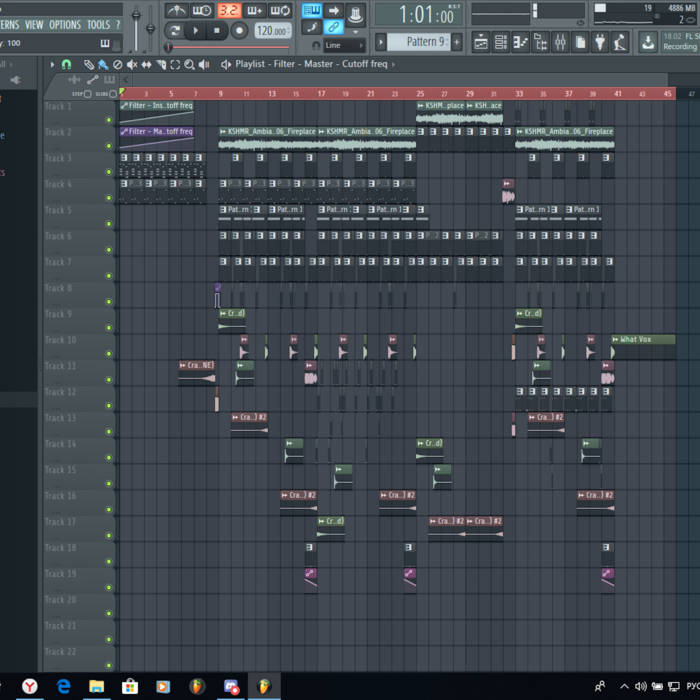Mute Track 3 with its green light
This screenshot has width=700, height=700.
point(109,172)
